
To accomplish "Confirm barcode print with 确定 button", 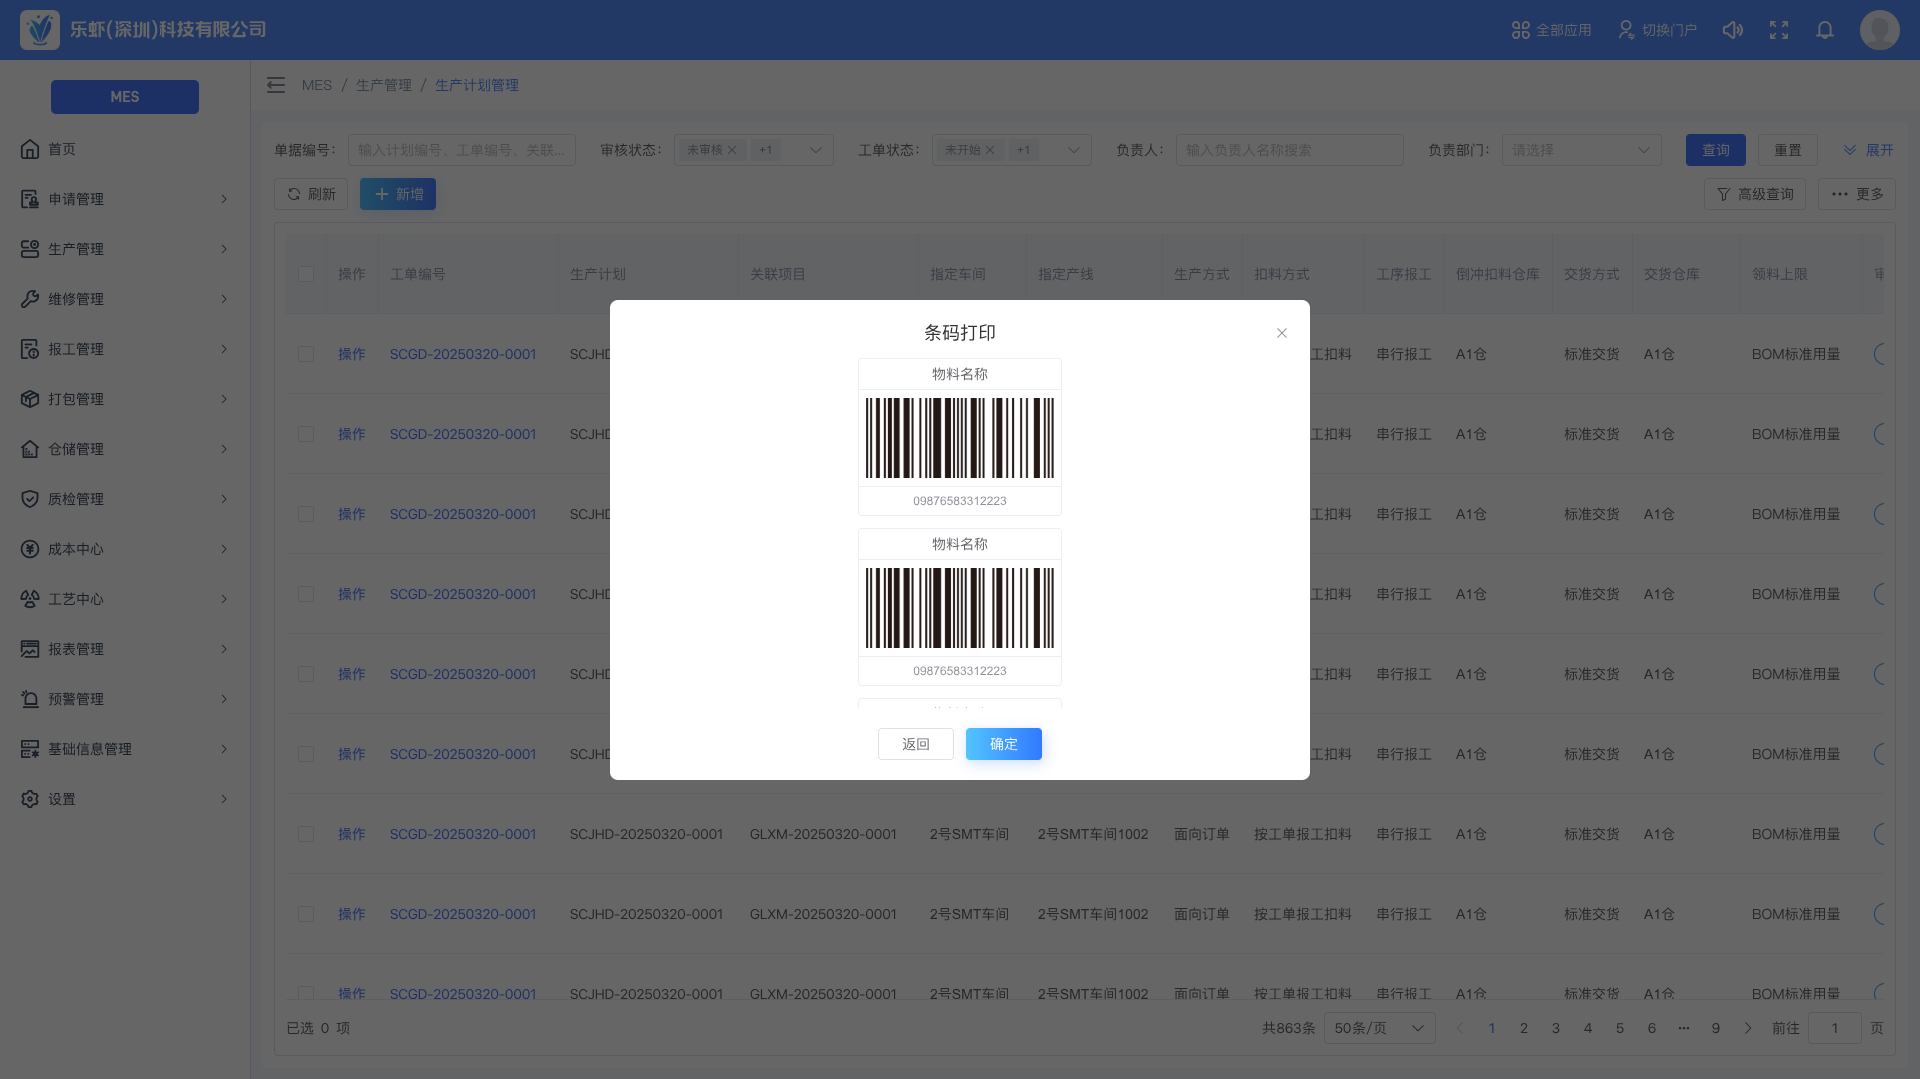I will (x=1003, y=744).
